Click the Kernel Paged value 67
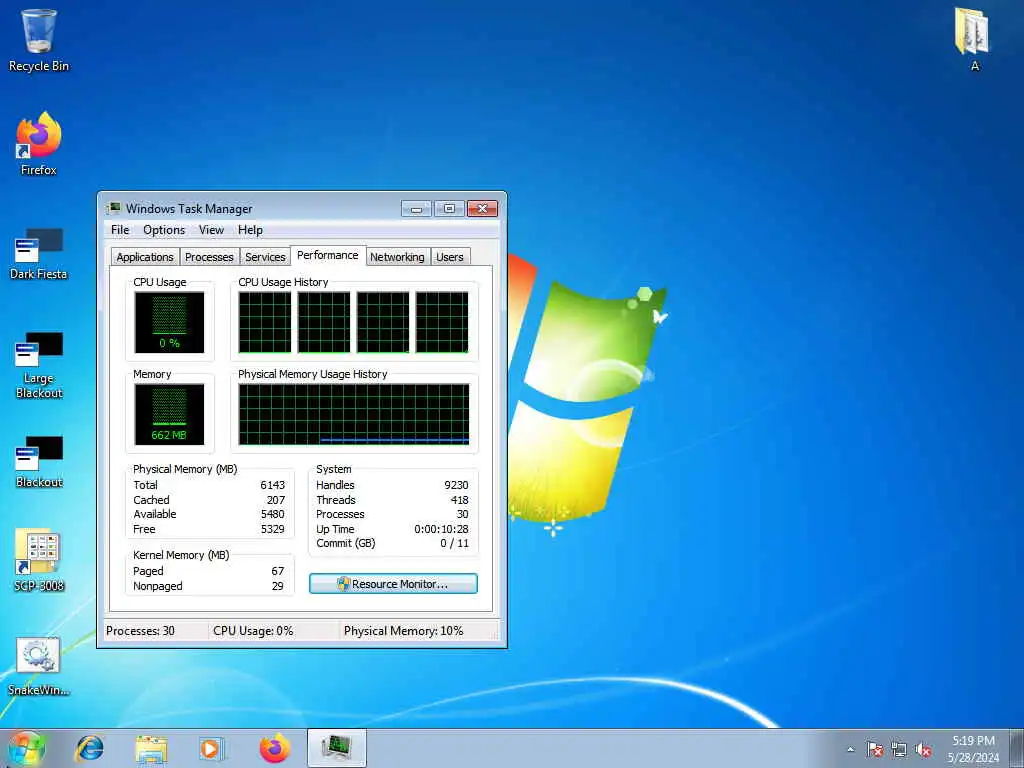Screen dimensions: 1024x768 [x=278, y=571]
